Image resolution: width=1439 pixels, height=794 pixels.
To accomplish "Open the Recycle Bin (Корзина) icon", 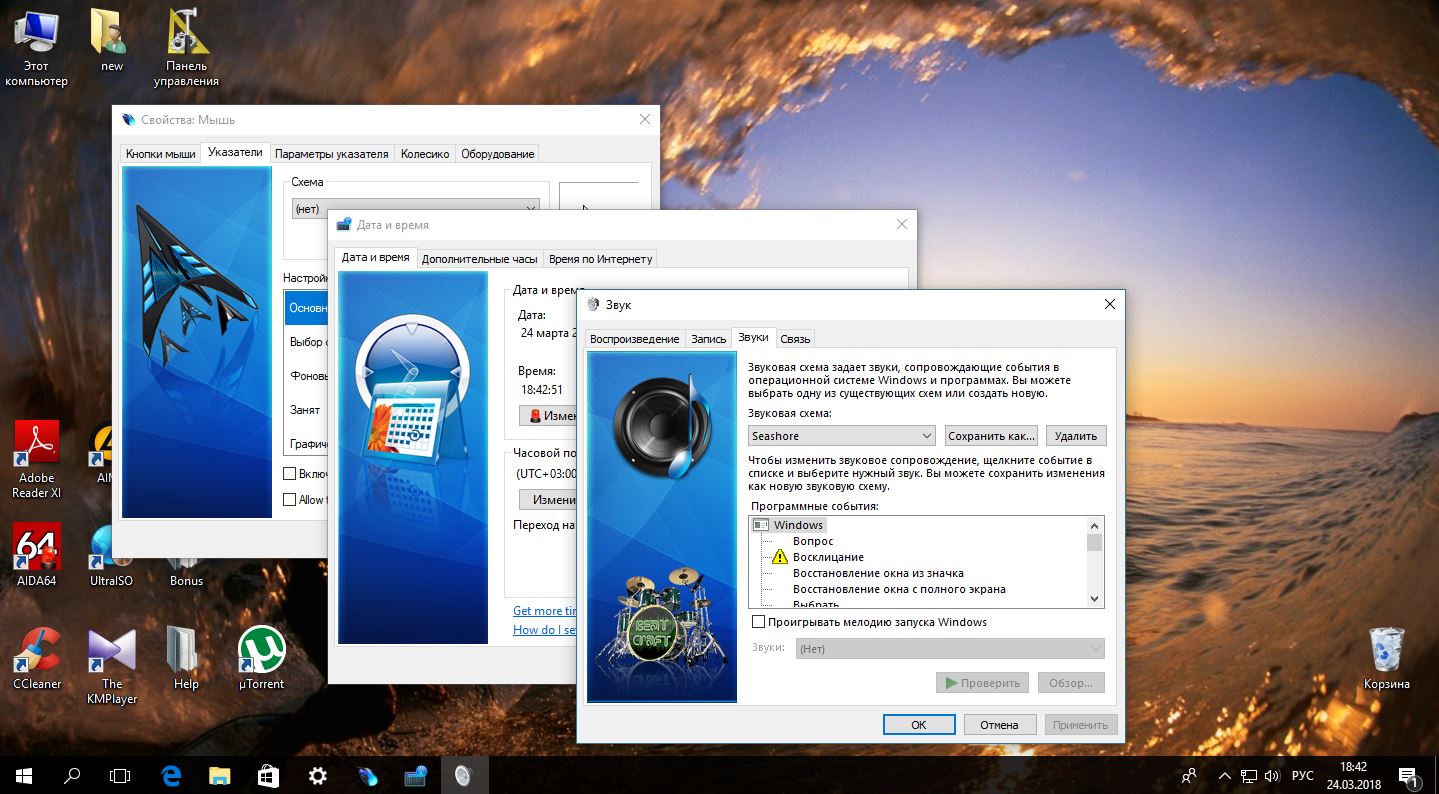I will tap(1386, 651).
